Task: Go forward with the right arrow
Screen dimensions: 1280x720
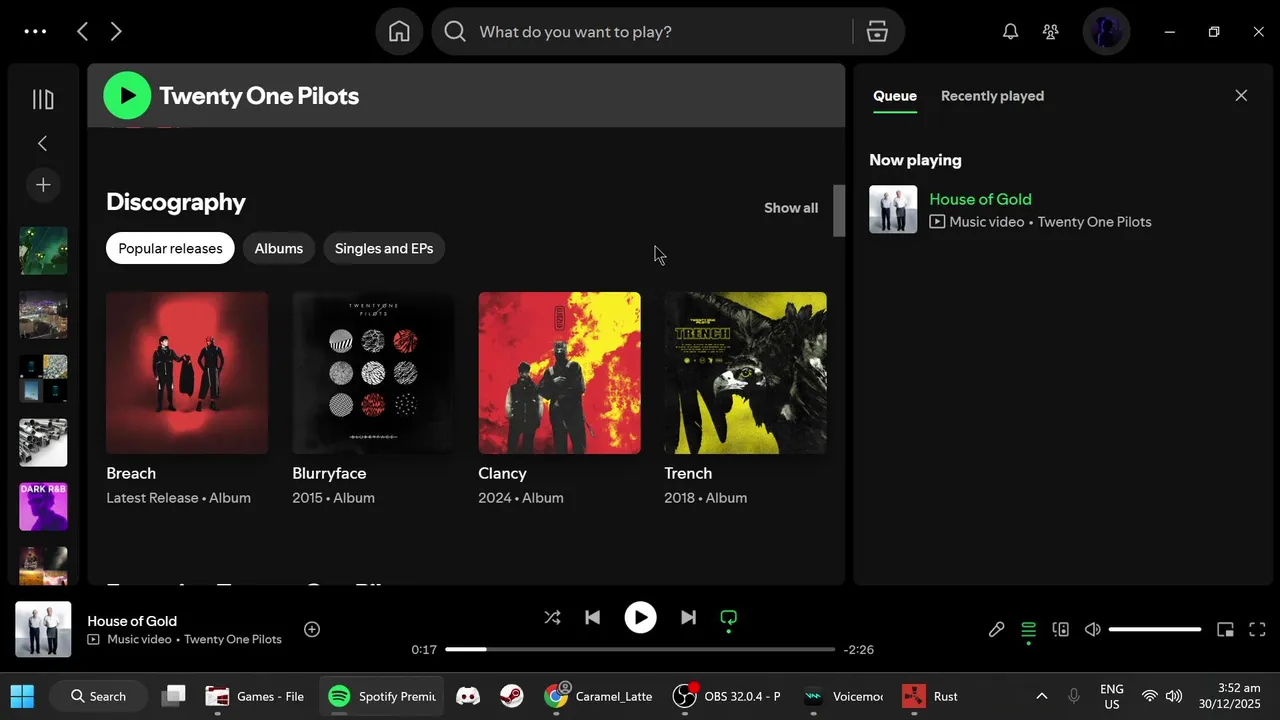Action: [x=116, y=32]
